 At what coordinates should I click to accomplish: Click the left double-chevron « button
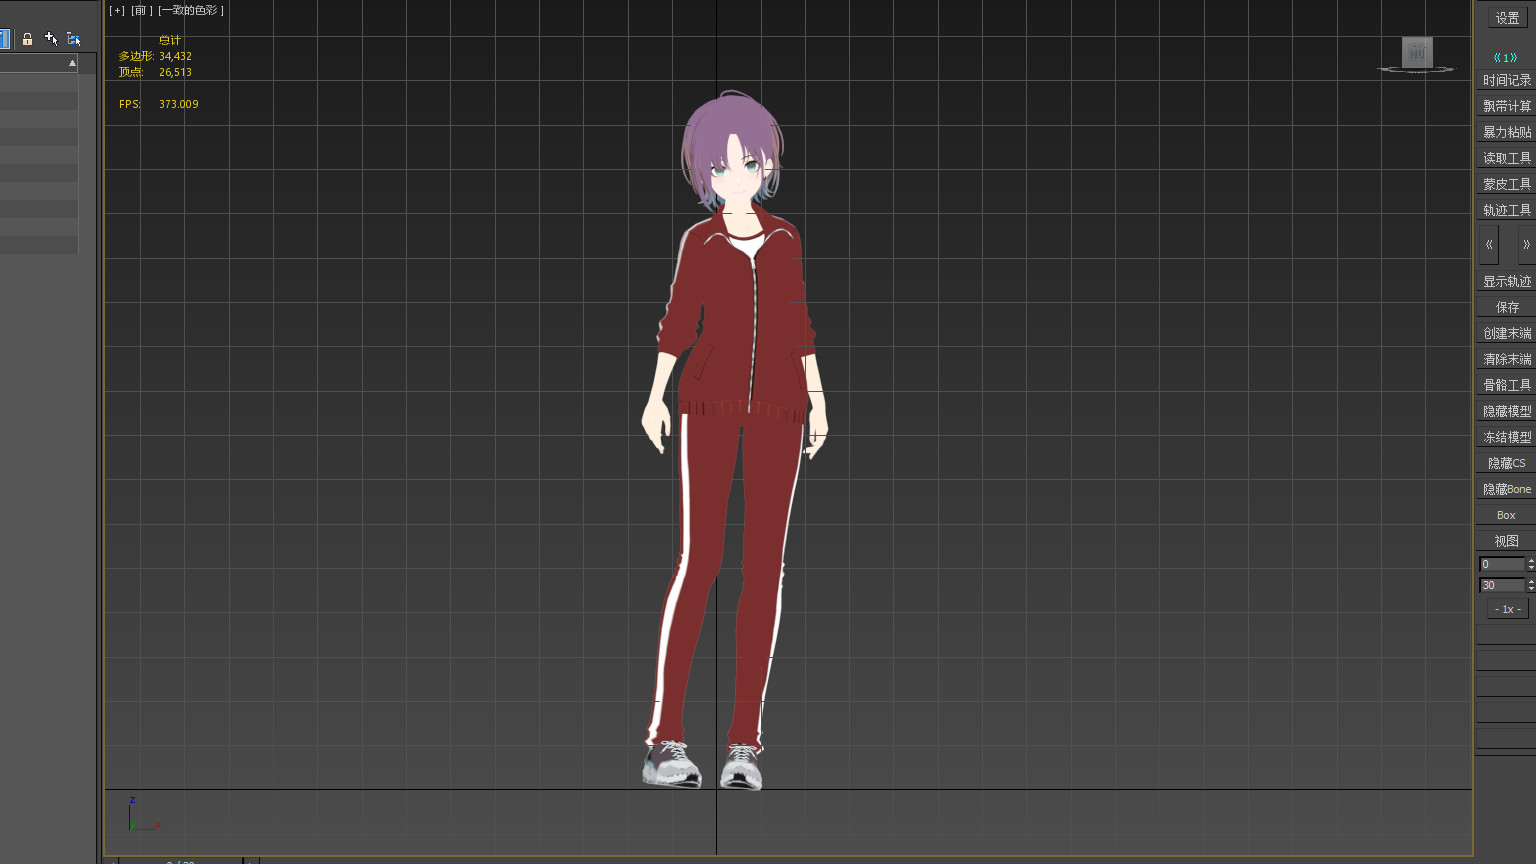pyautogui.click(x=1489, y=244)
